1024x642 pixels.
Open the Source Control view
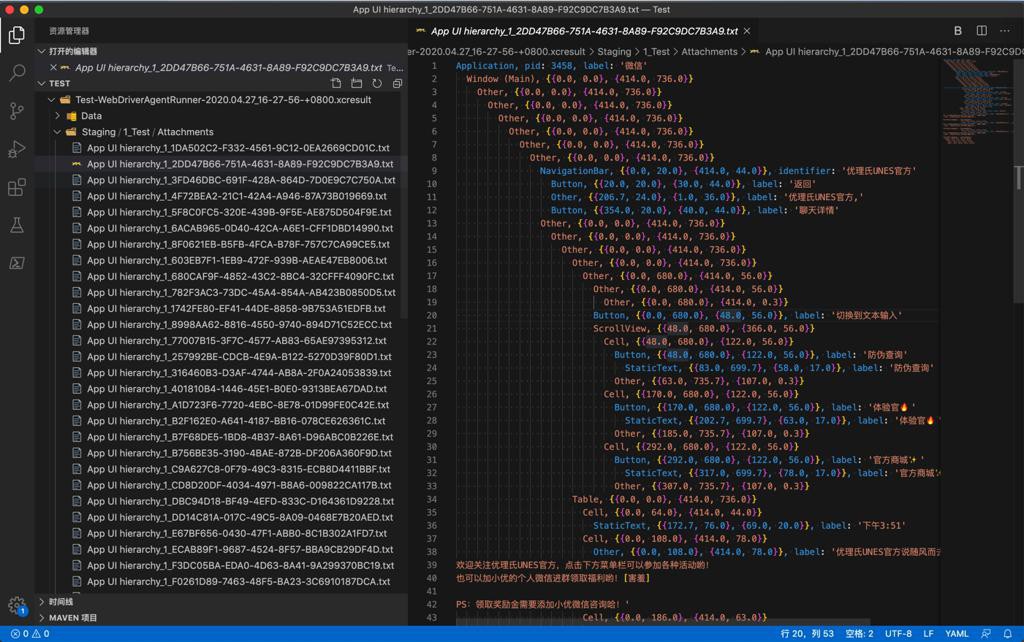point(17,111)
